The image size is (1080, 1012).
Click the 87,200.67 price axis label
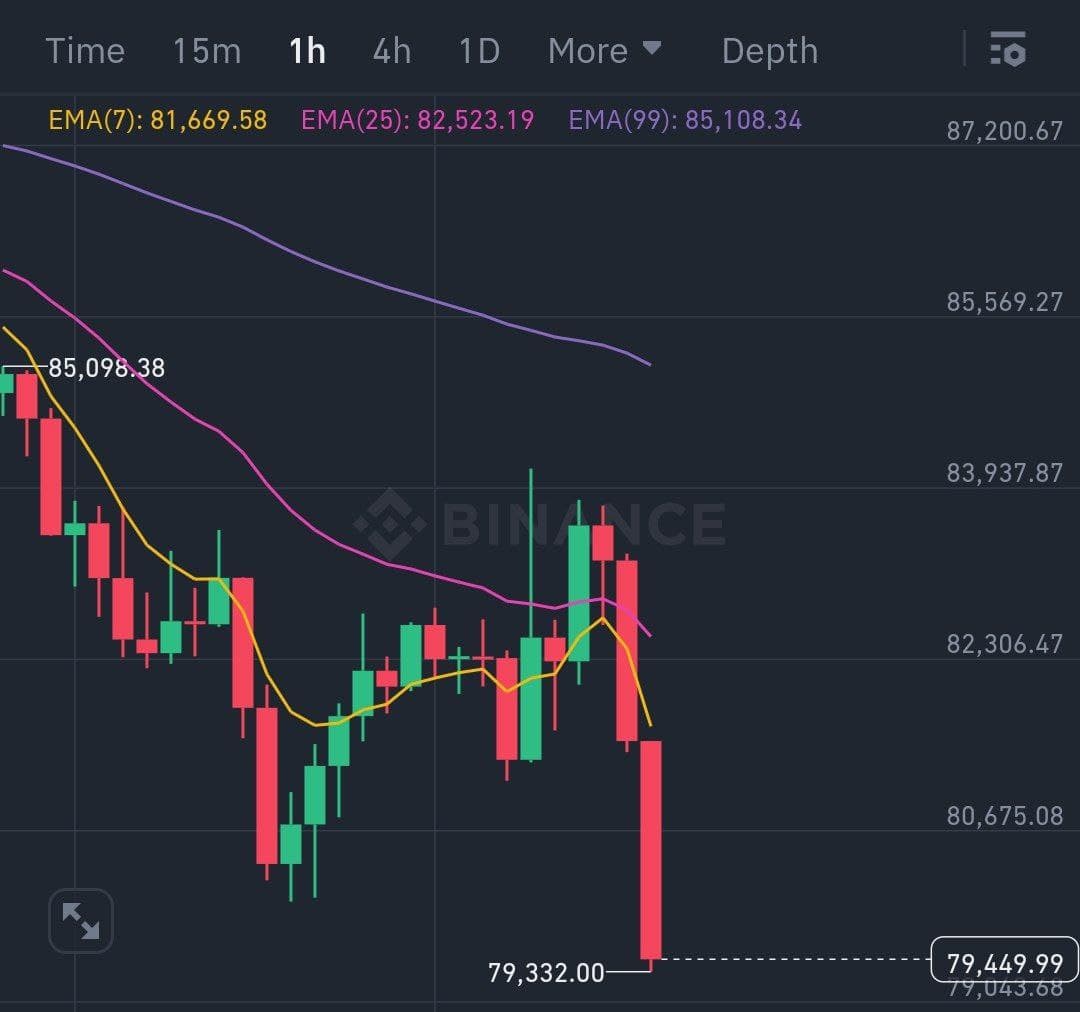pos(1004,130)
